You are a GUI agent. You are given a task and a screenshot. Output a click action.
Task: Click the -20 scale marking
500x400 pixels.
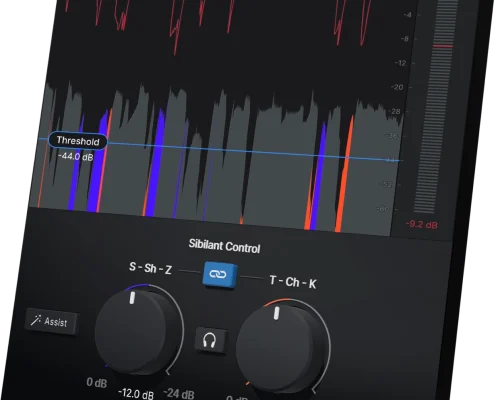(x=397, y=87)
